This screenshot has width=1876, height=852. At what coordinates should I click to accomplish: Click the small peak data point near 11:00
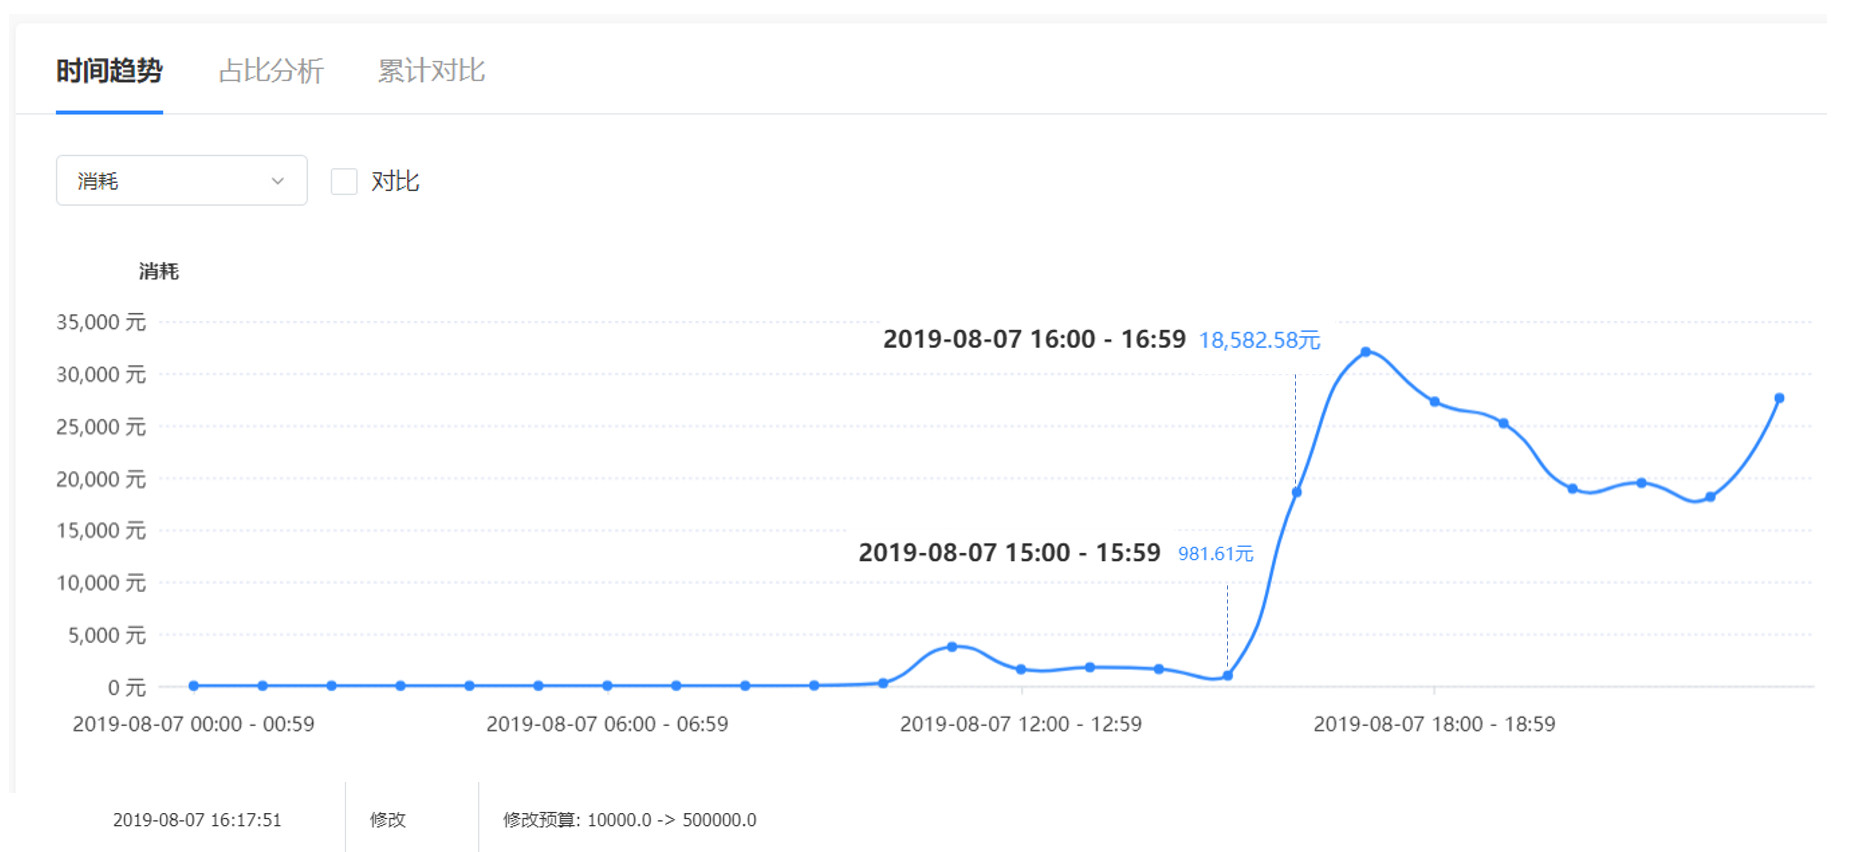(952, 647)
